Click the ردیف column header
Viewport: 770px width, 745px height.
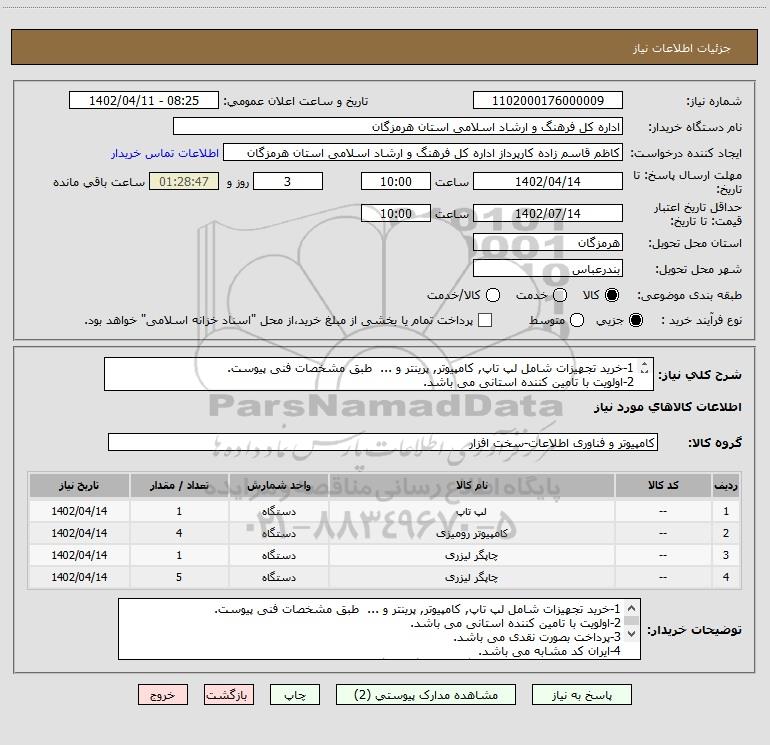click(x=725, y=485)
